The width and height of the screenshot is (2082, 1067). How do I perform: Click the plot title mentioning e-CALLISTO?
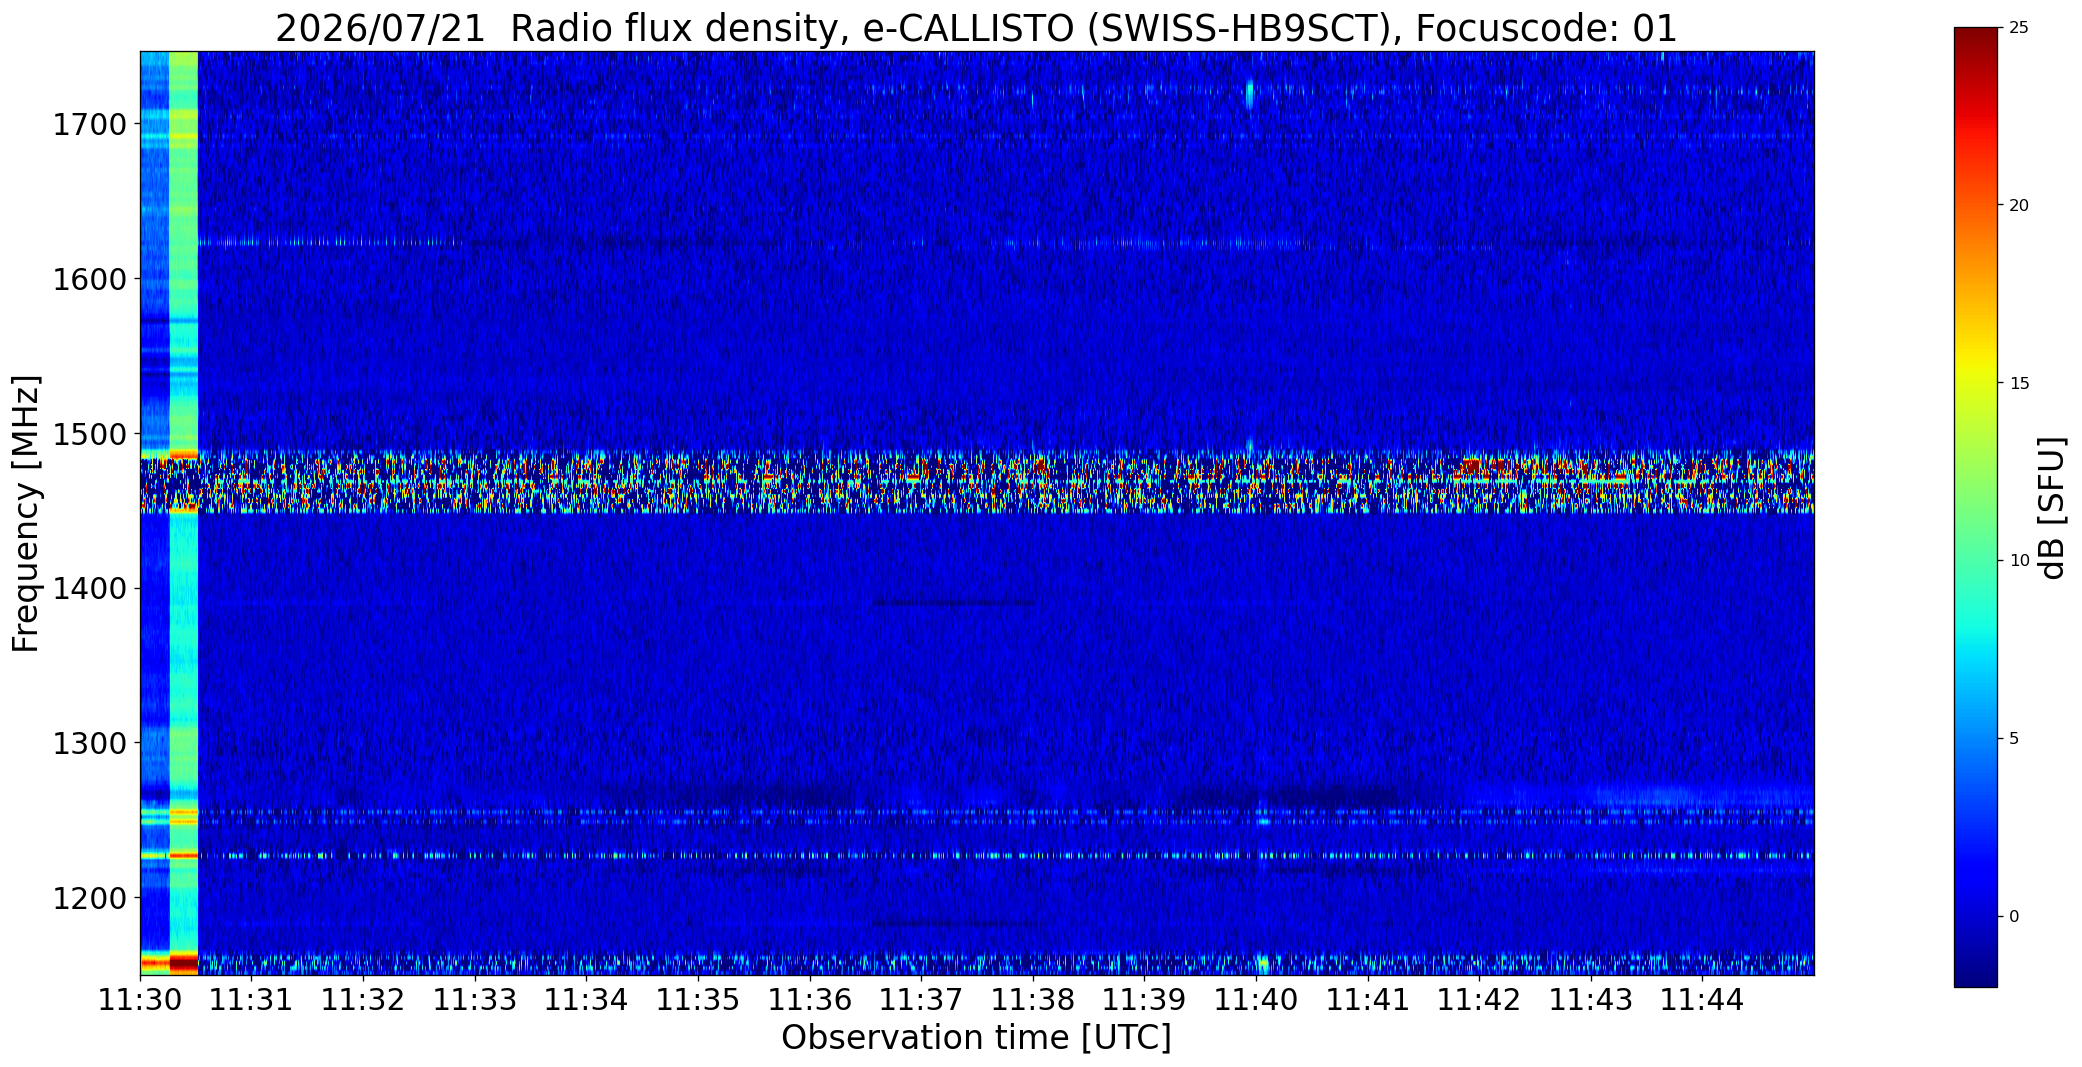click(976, 28)
